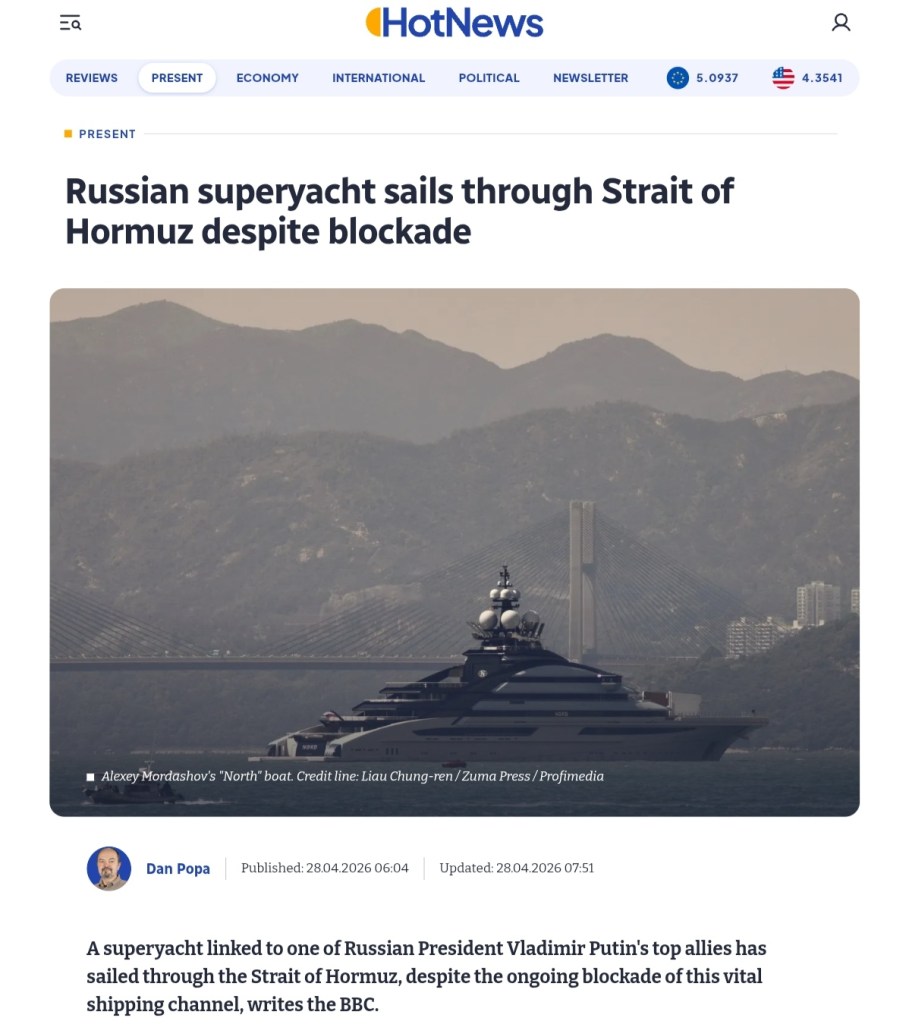Click the dollar exchange rate 4.3541
This screenshot has width=909, height=1024.
coord(822,78)
